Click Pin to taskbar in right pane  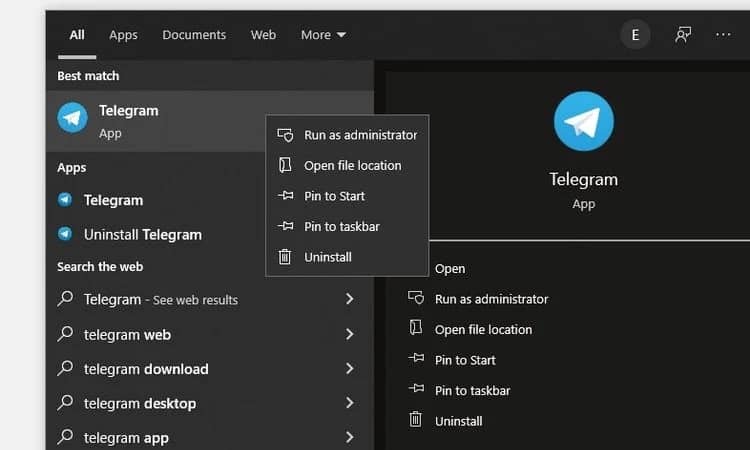tap(472, 391)
